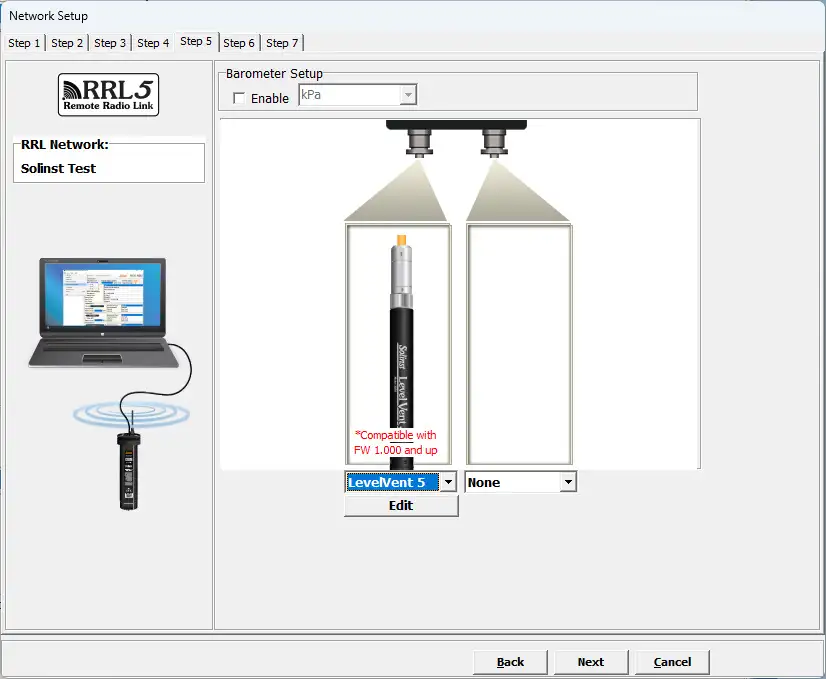The width and height of the screenshot is (826, 679).
Task: Expand the LevelVent 5 logger type dropdown
Action: (448, 482)
